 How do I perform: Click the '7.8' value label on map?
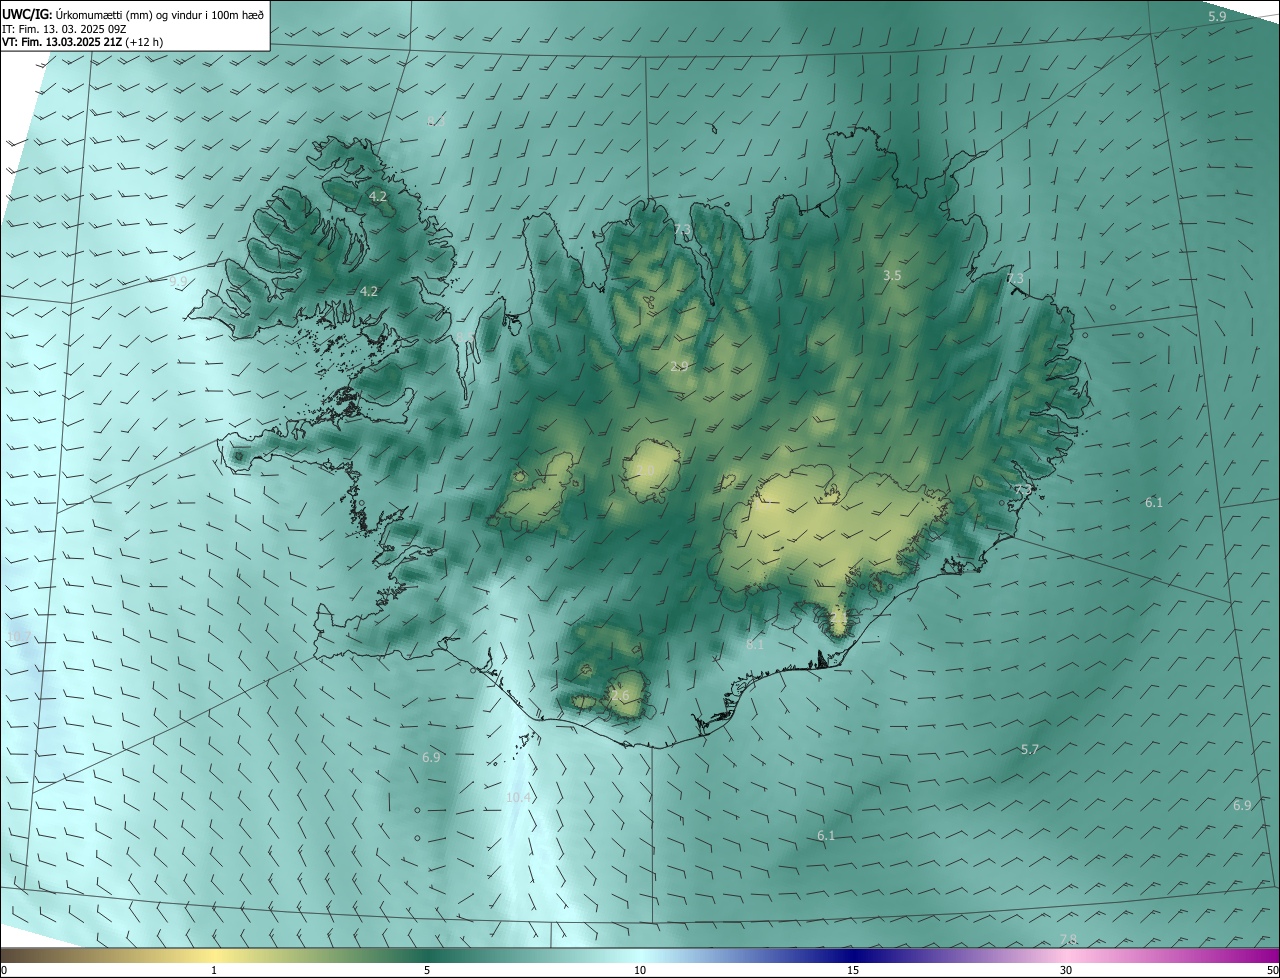tap(1069, 939)
